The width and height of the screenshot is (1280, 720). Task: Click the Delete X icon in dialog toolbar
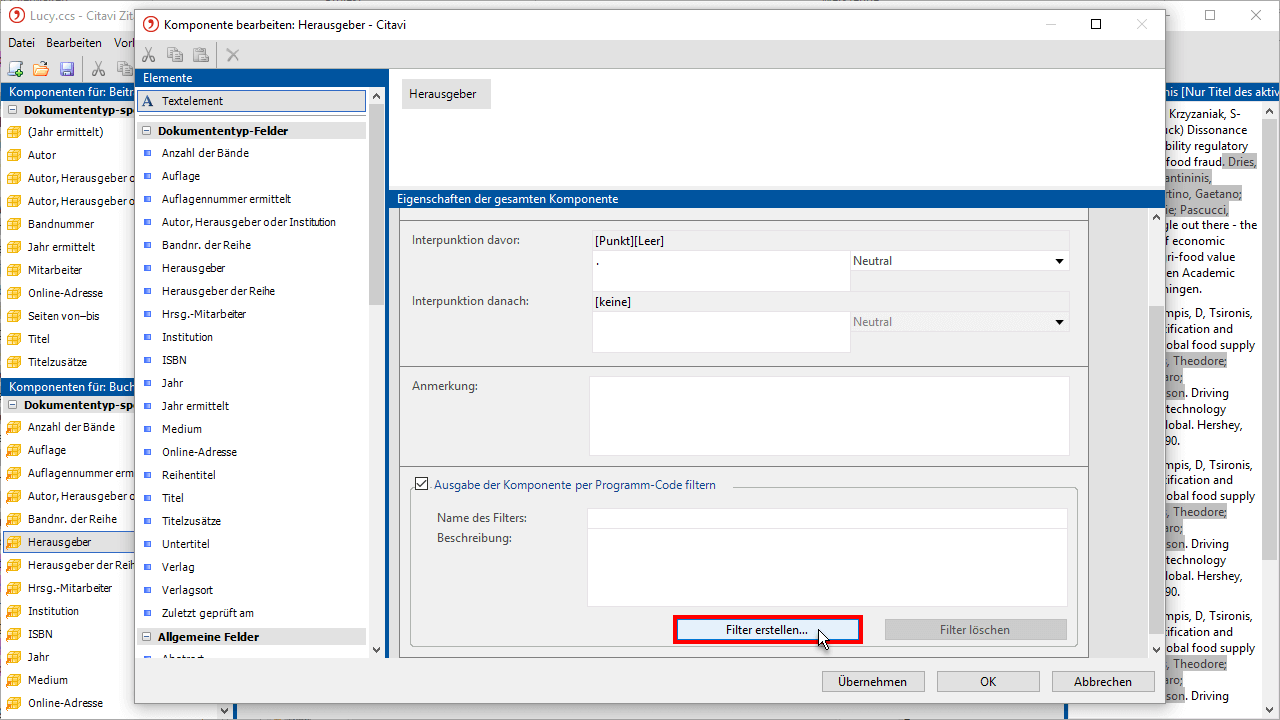point(233,55)
